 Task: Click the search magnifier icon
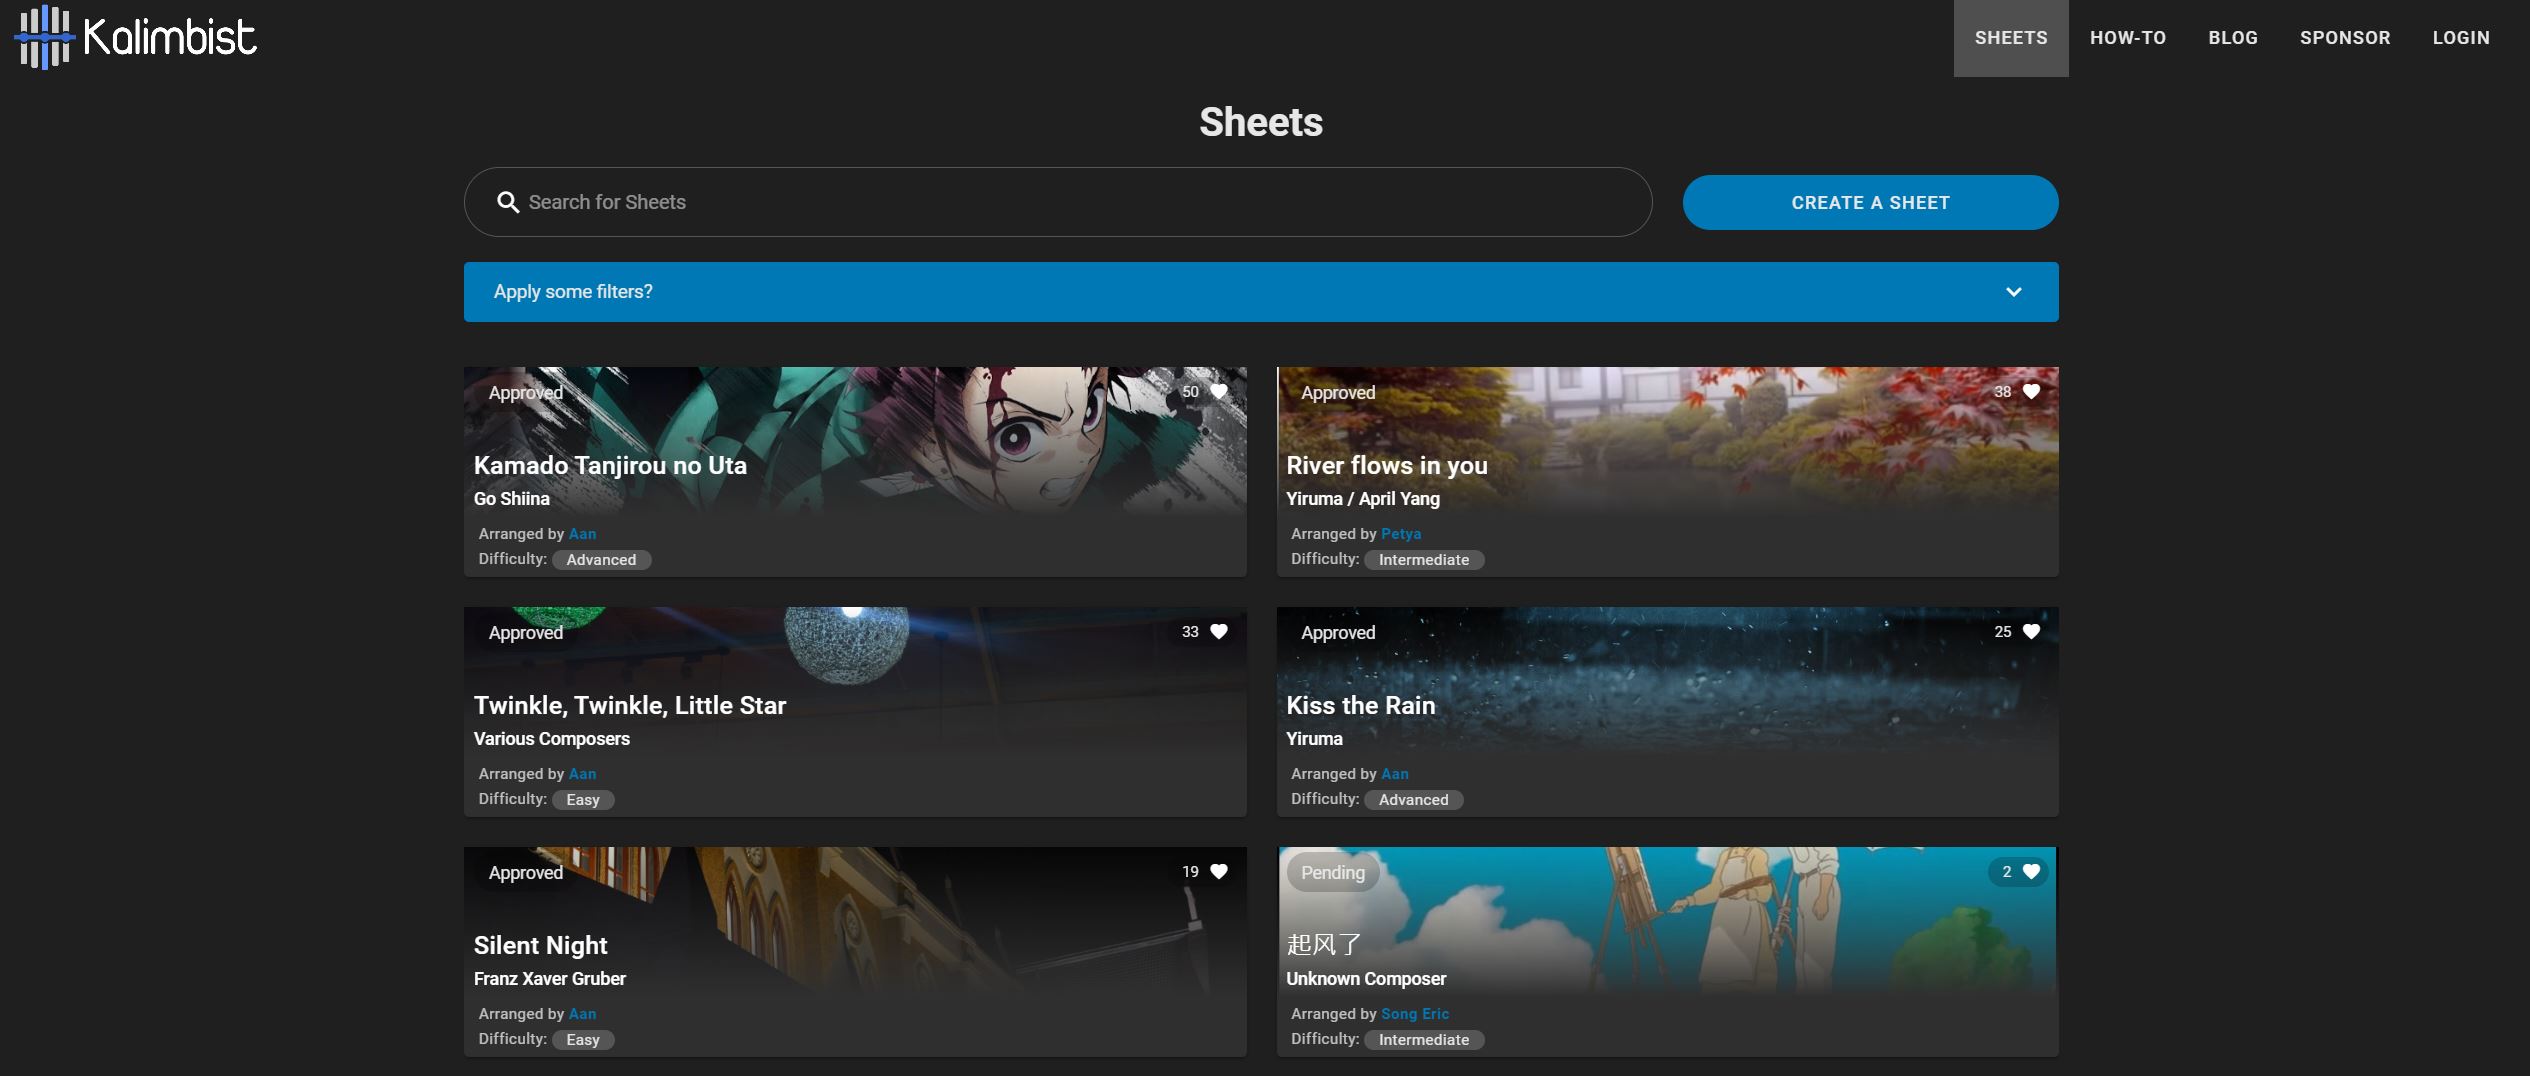[508, 202]
